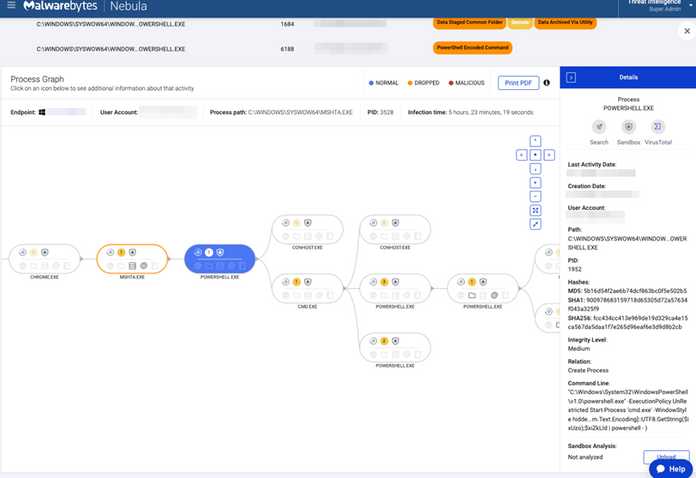Click the MD5 hash value in Details
The width and height of the screenshot is (696, 478).
[x=636, y=291]
